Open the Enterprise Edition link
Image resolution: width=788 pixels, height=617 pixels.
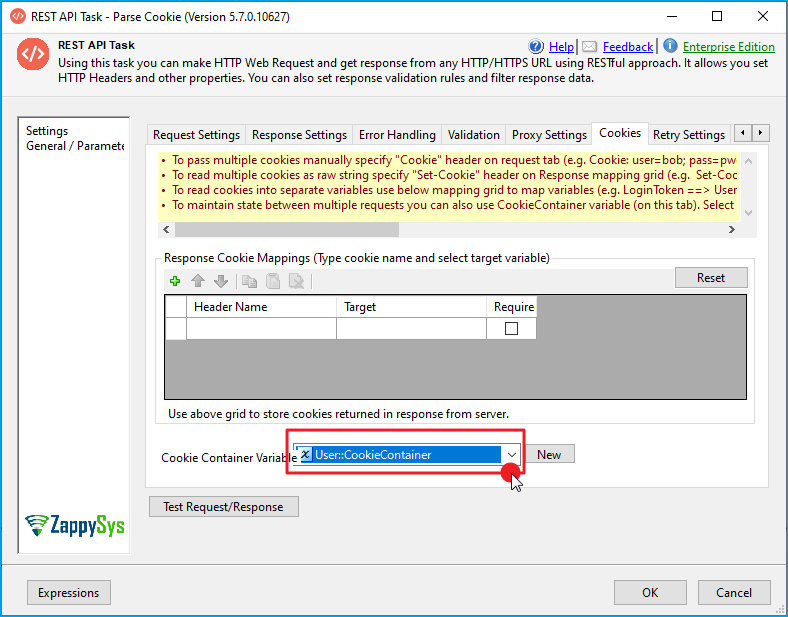(x=728, y=47)
